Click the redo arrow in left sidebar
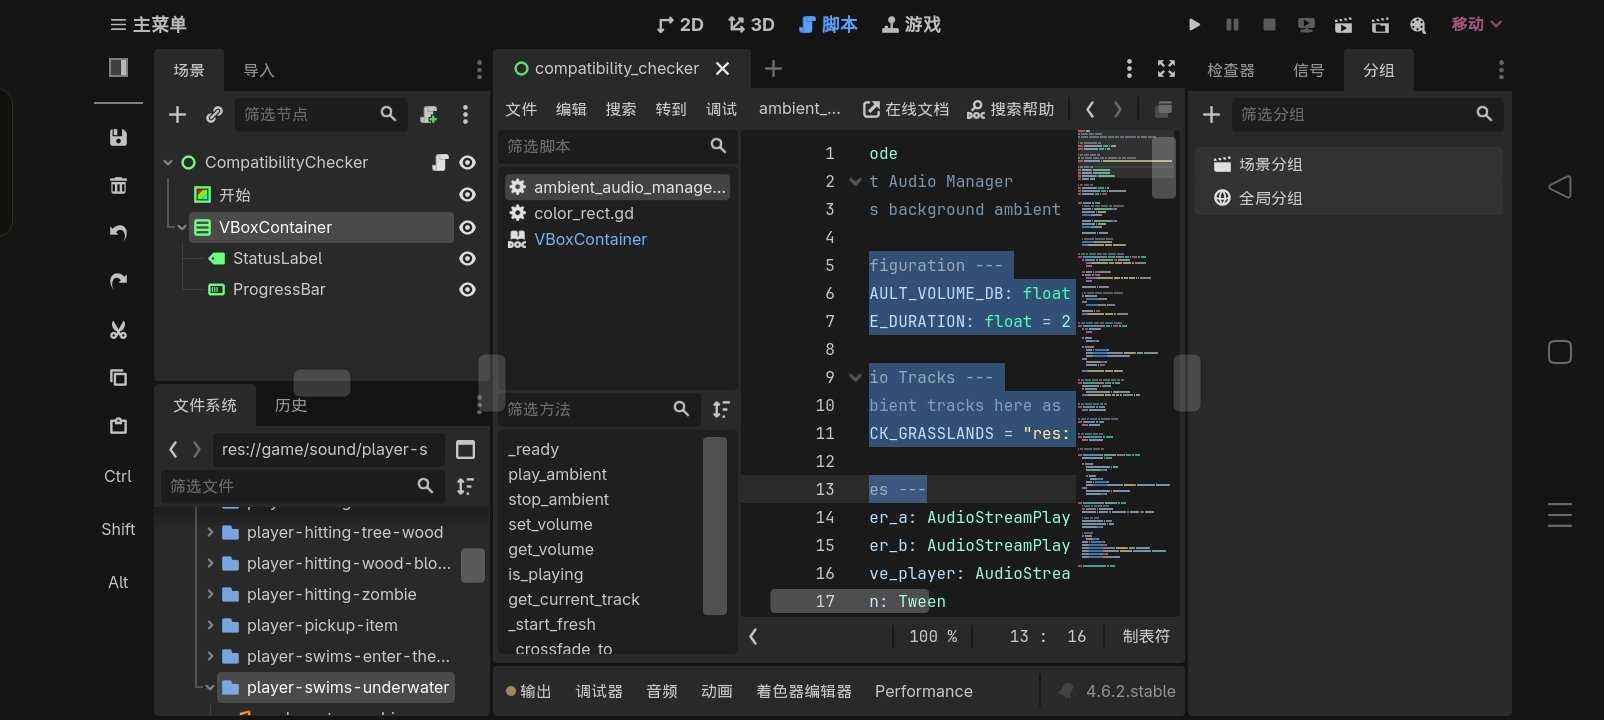The width and height of the screenshot is (1604, 720). point(118,281)
